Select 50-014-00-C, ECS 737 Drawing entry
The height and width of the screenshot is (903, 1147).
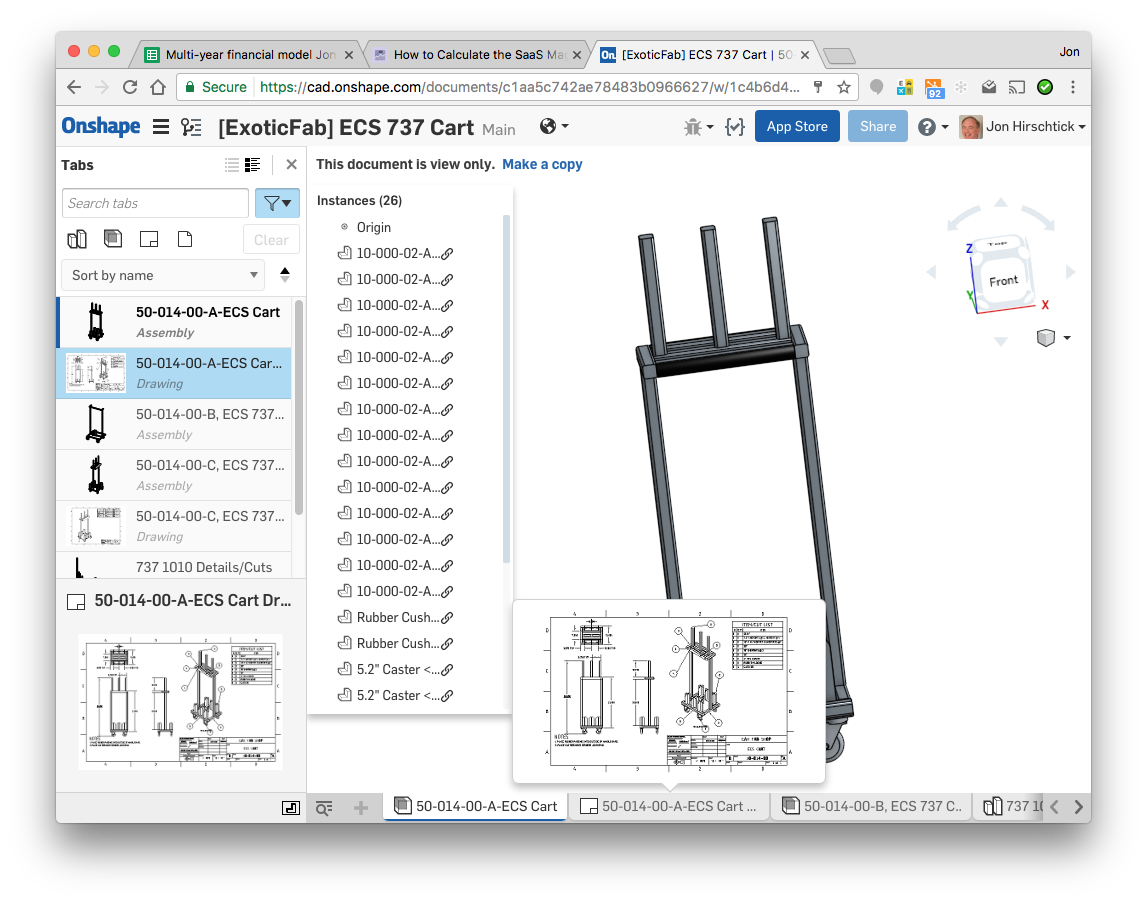coord(174,526)
